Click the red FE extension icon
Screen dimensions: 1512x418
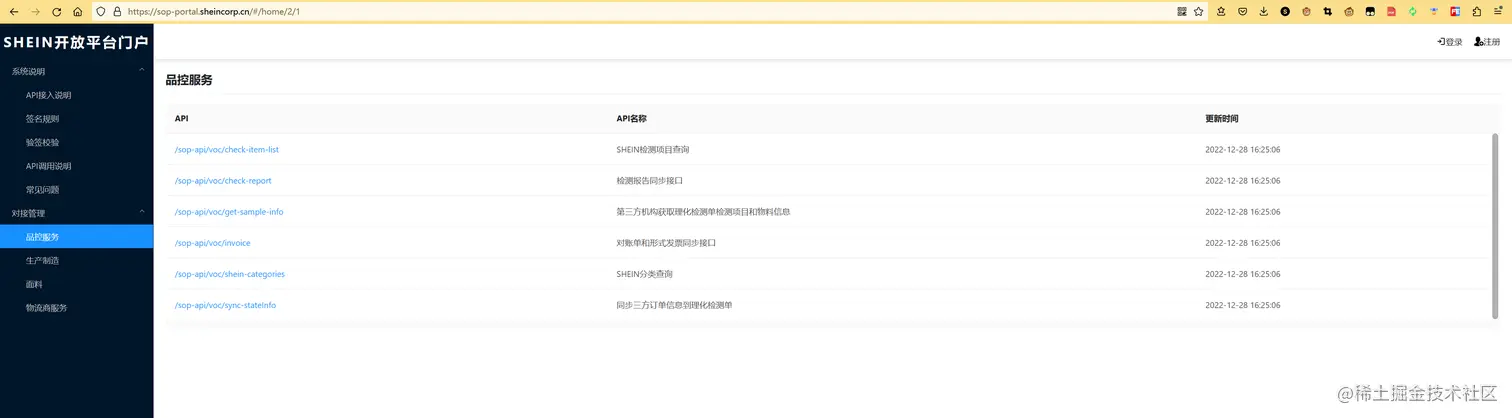point(1455,12)
